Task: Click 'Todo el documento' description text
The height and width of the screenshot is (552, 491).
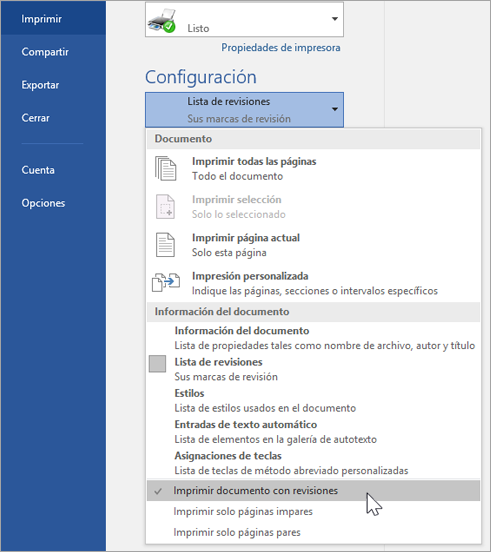Action: [x=237, y=176]
